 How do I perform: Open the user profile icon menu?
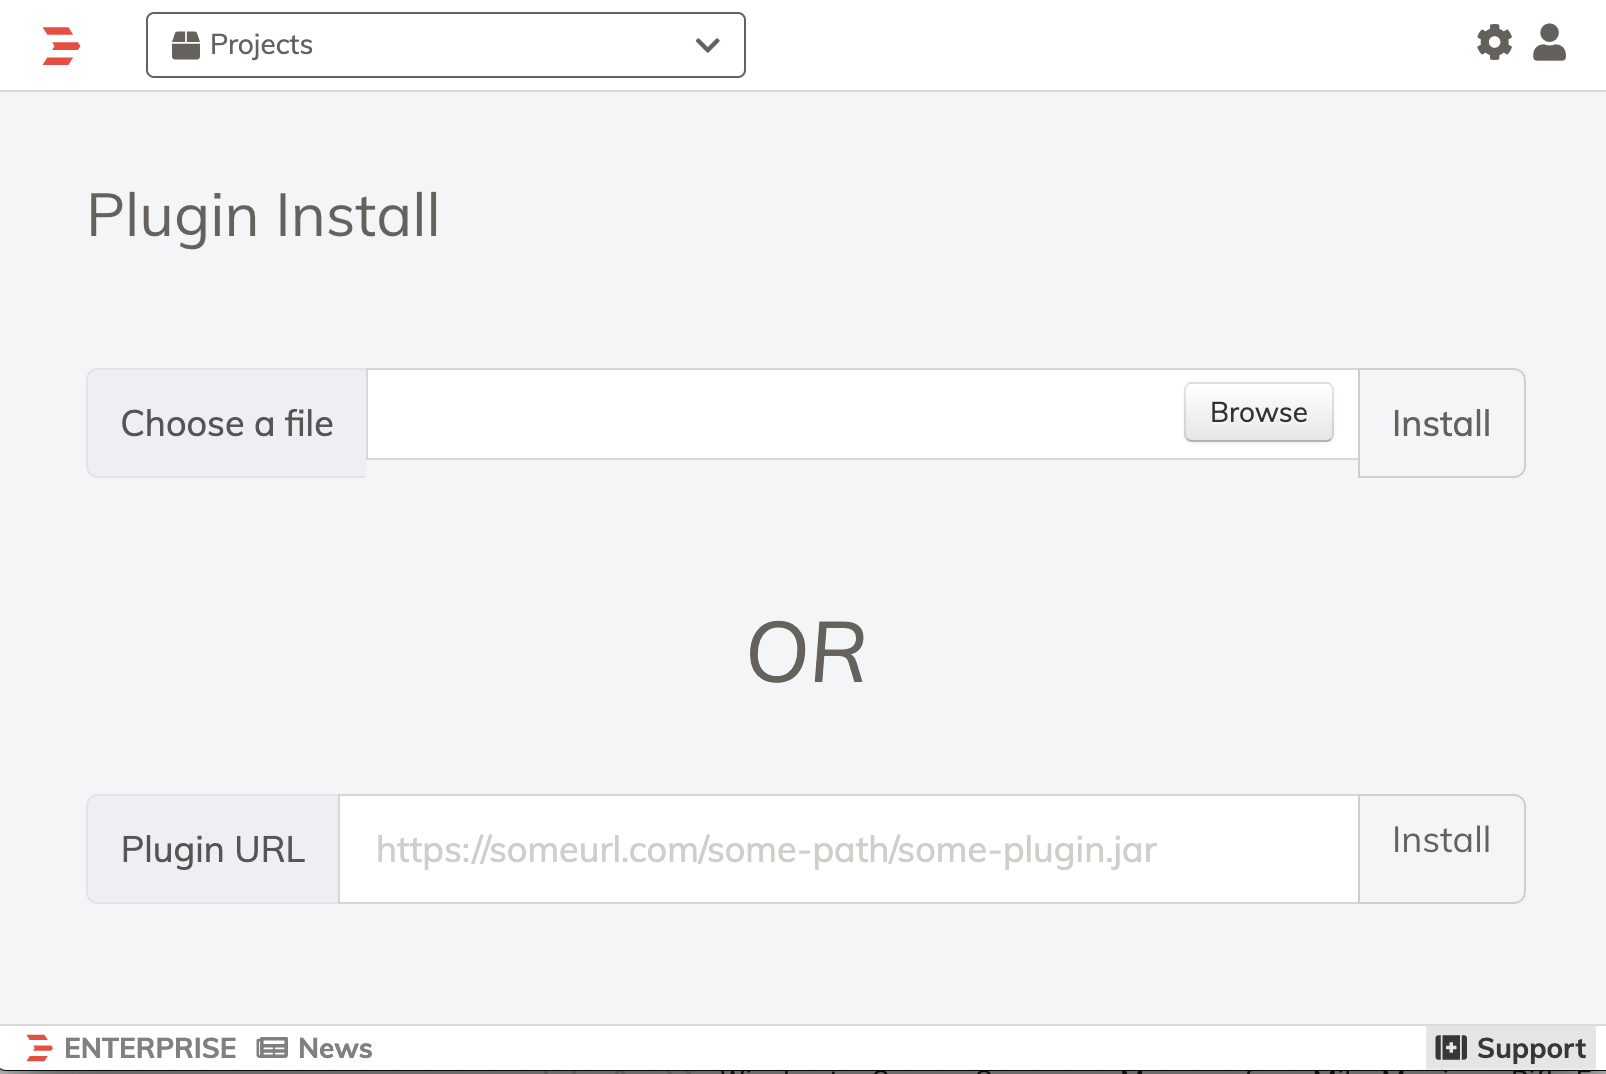[1549, 43]
